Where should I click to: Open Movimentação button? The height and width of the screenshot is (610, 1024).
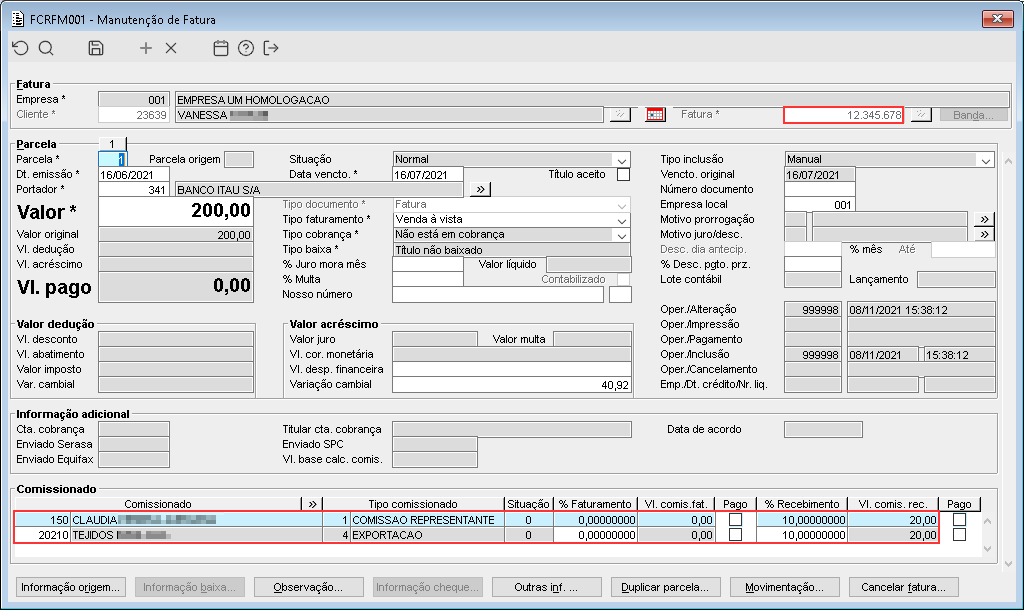[784, 587]
